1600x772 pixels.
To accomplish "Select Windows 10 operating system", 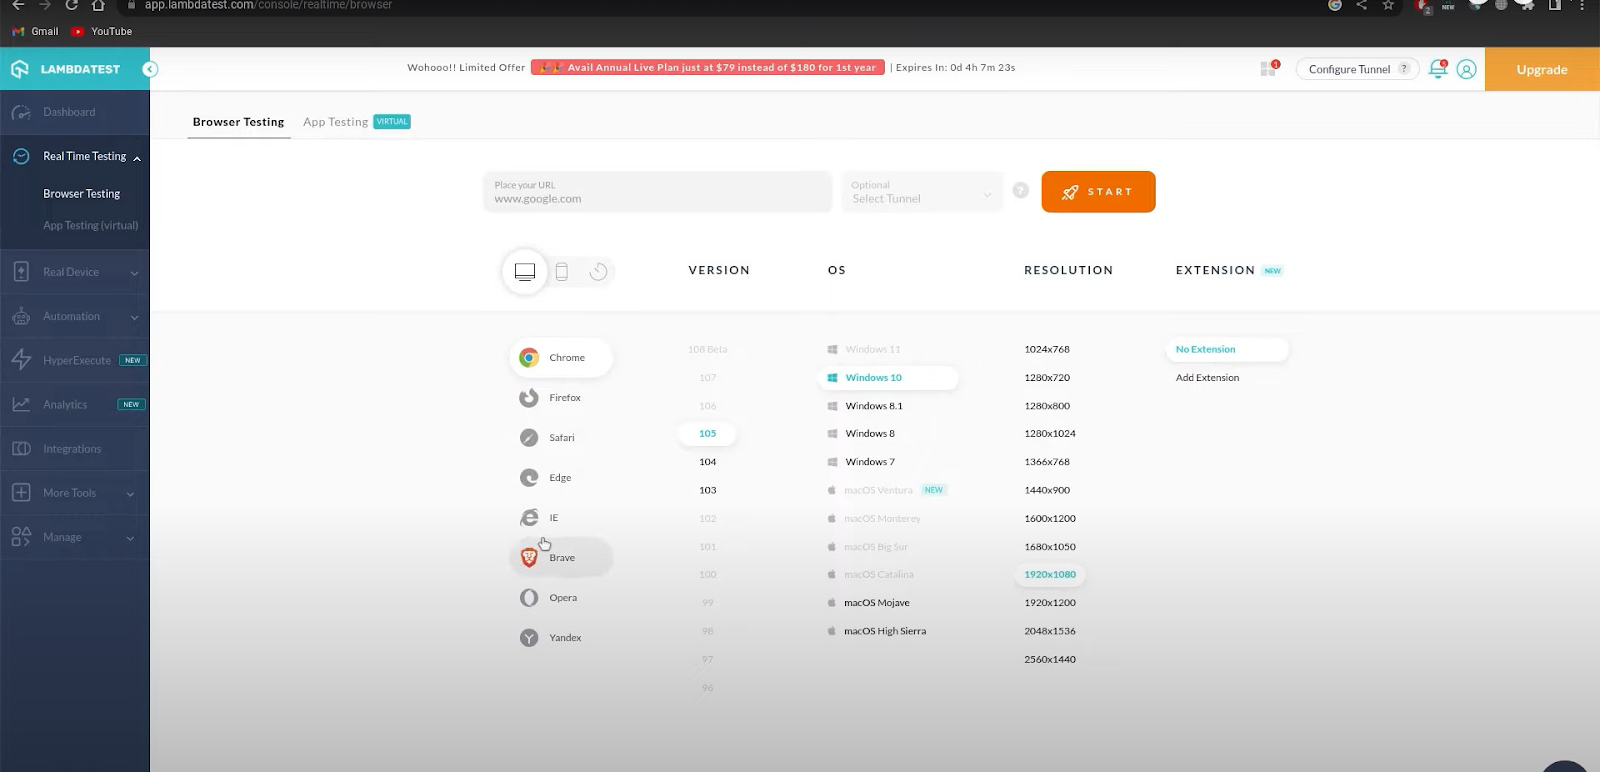I will click(887, 378).
